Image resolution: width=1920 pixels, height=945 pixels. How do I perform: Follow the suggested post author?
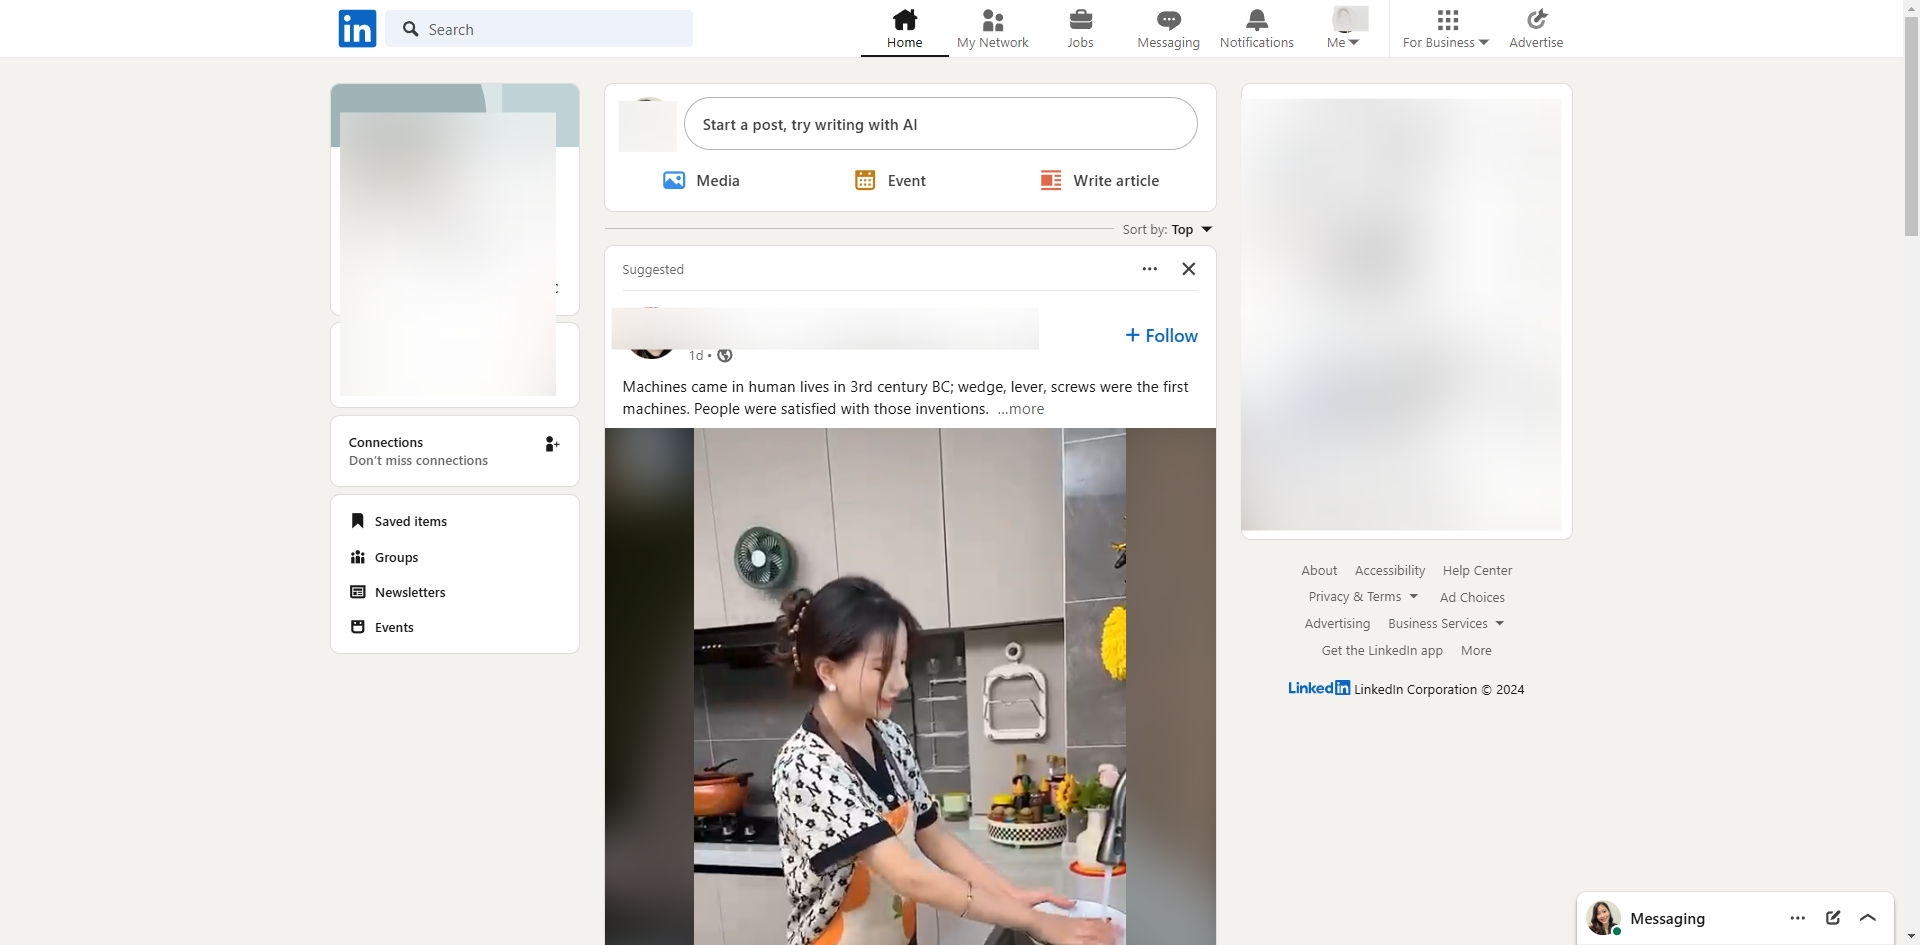1161,336
